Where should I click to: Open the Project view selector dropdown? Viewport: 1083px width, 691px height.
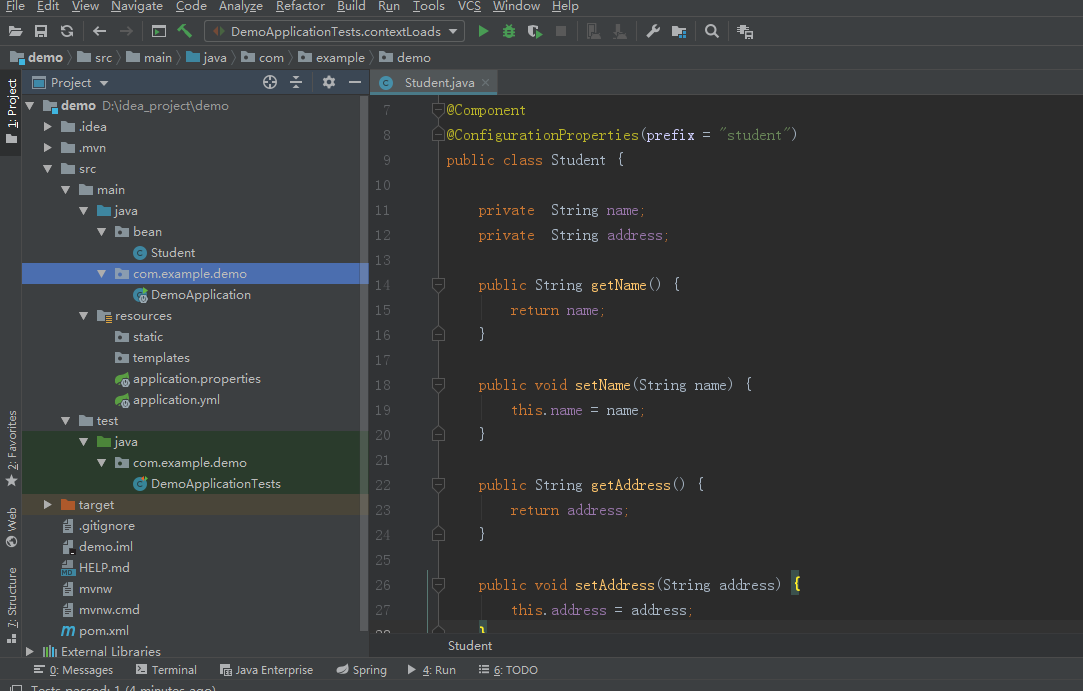click(70, 82)
